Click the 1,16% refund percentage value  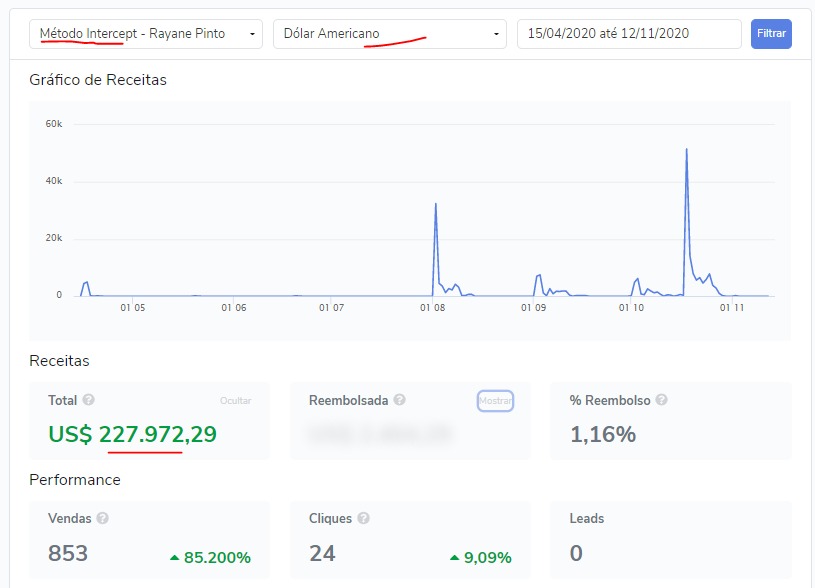(603, 434)
